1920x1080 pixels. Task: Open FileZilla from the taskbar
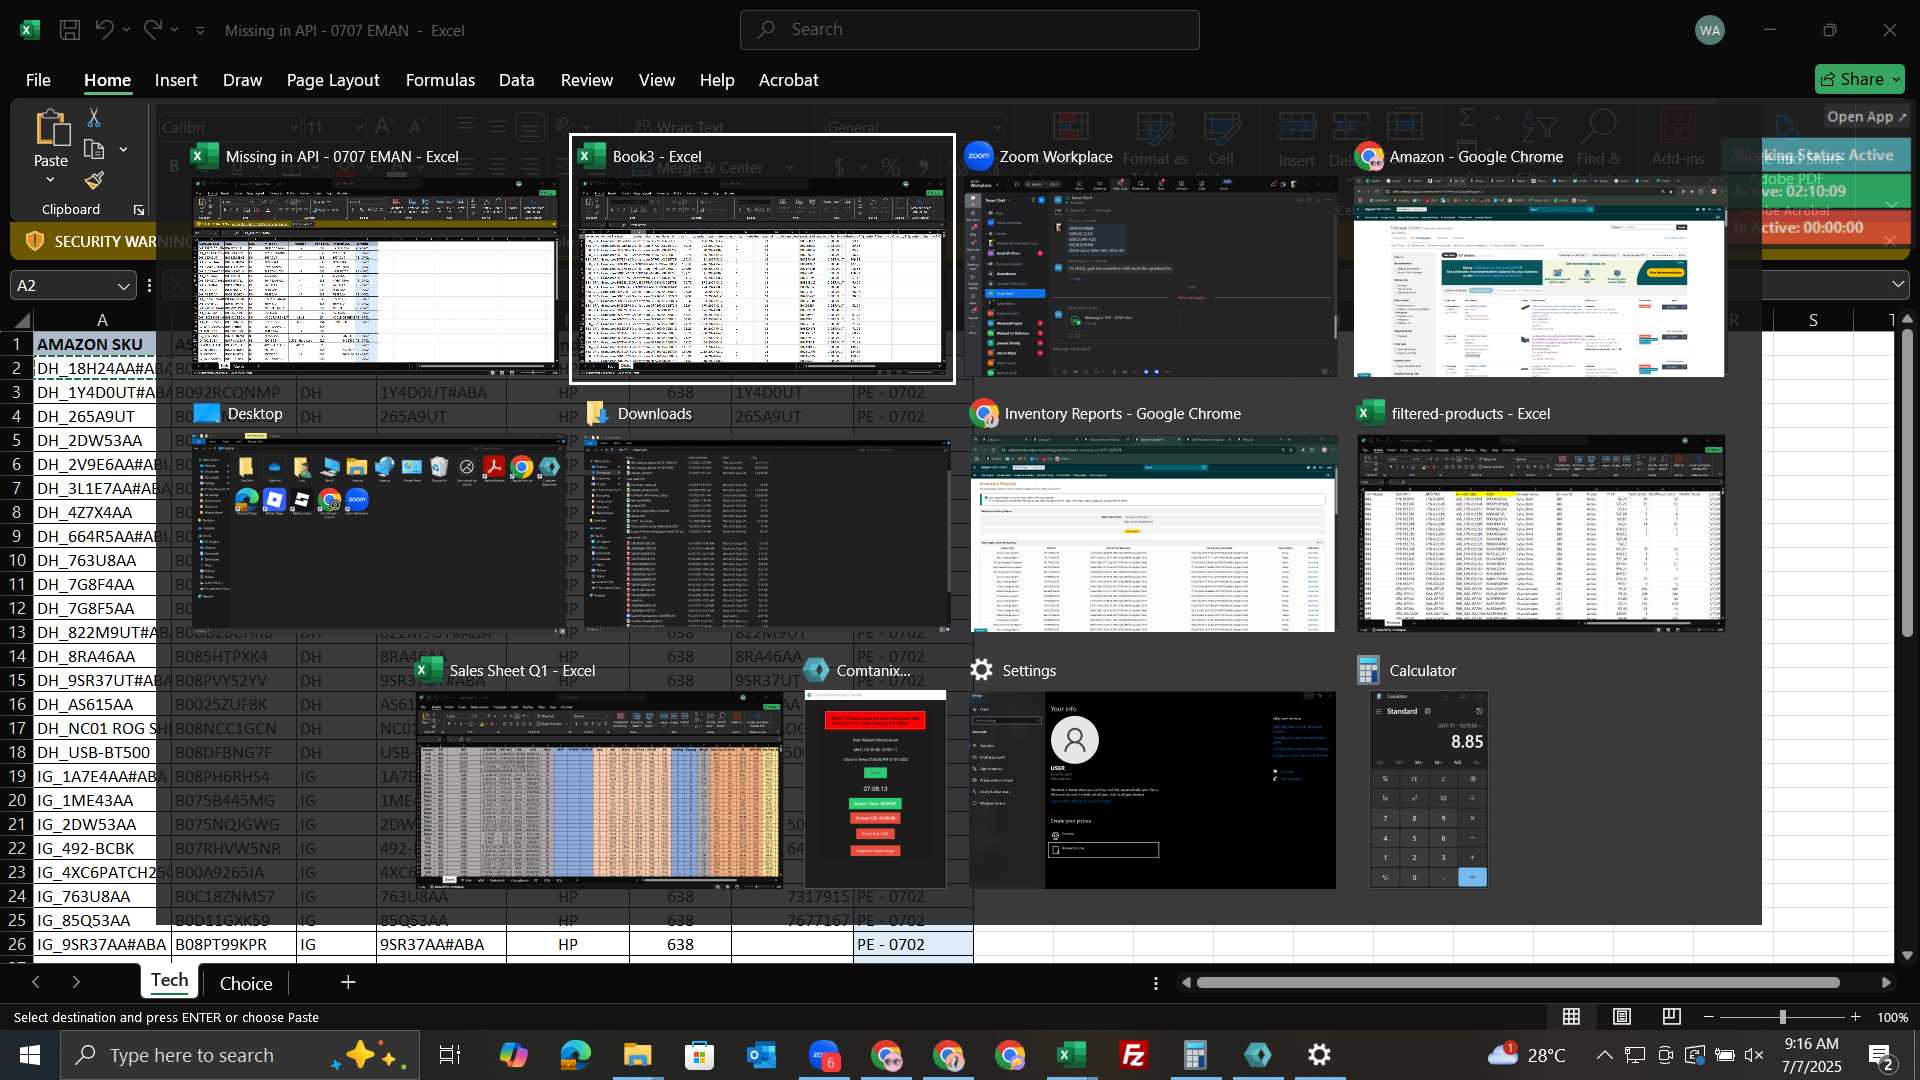point(1134,1055)
